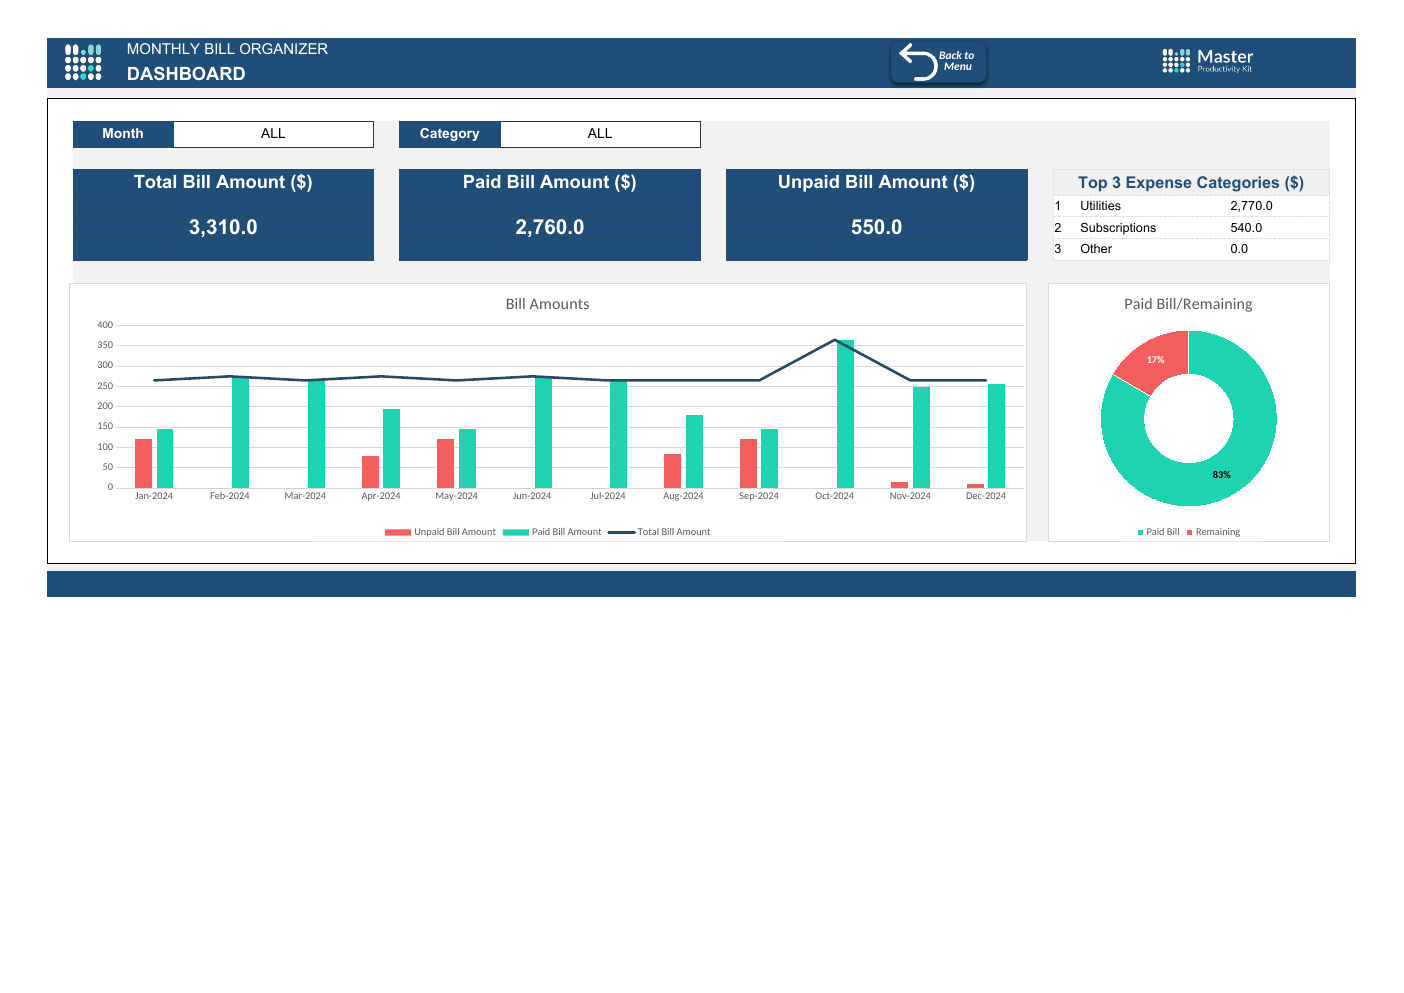Click the Unpaid Bill Amount value 550.0
1404x993 pixels.
(x=877, y=227)
